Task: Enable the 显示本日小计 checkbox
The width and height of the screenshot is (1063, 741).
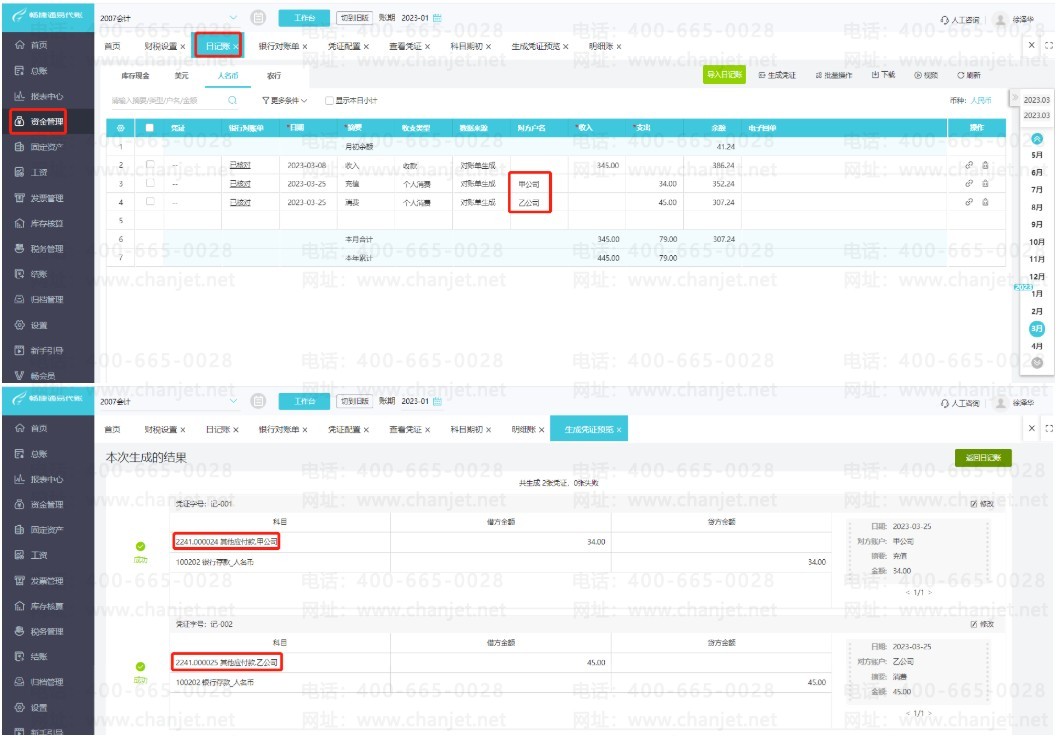Action: click(329, 100)
